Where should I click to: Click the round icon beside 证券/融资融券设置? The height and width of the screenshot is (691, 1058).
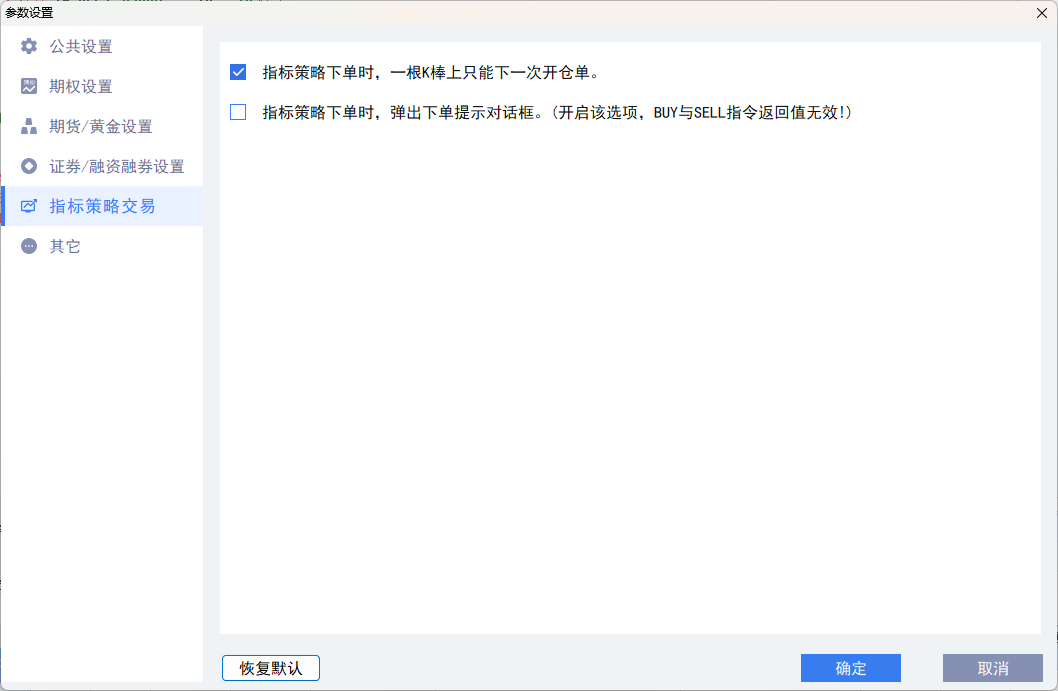(29, 166)
